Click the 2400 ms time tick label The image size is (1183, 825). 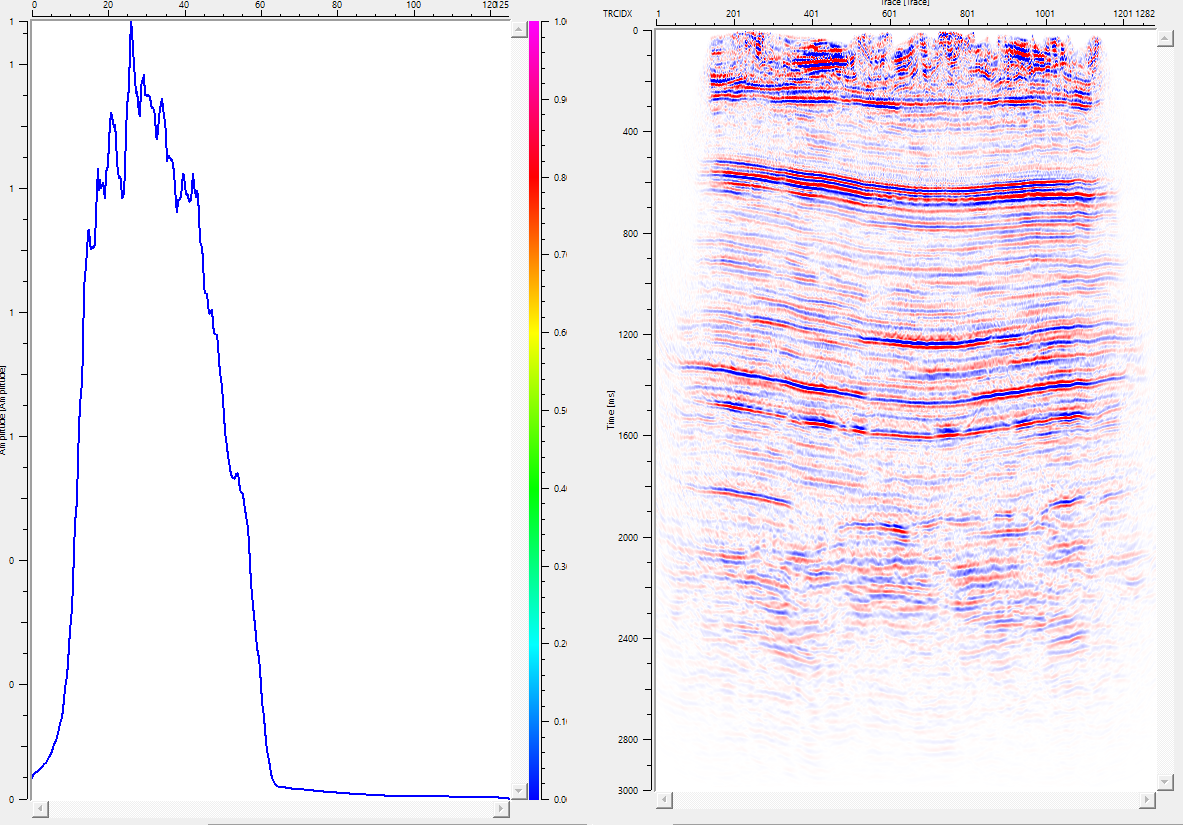click(x=628, y=639)
